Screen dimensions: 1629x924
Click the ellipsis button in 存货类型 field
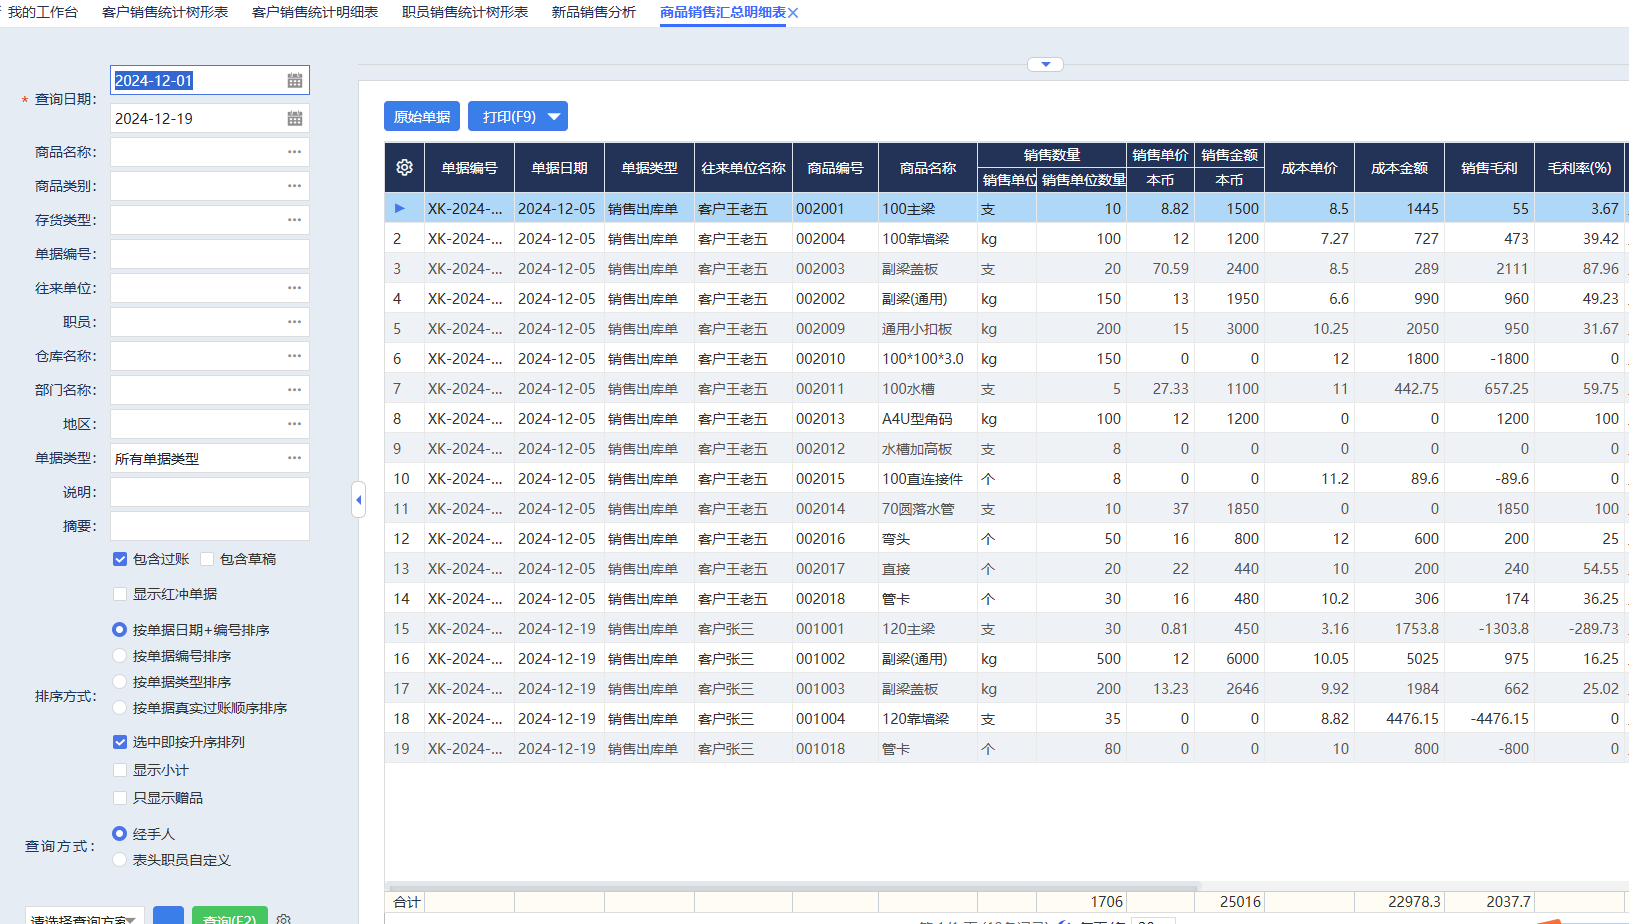click(x=294, y=220)
